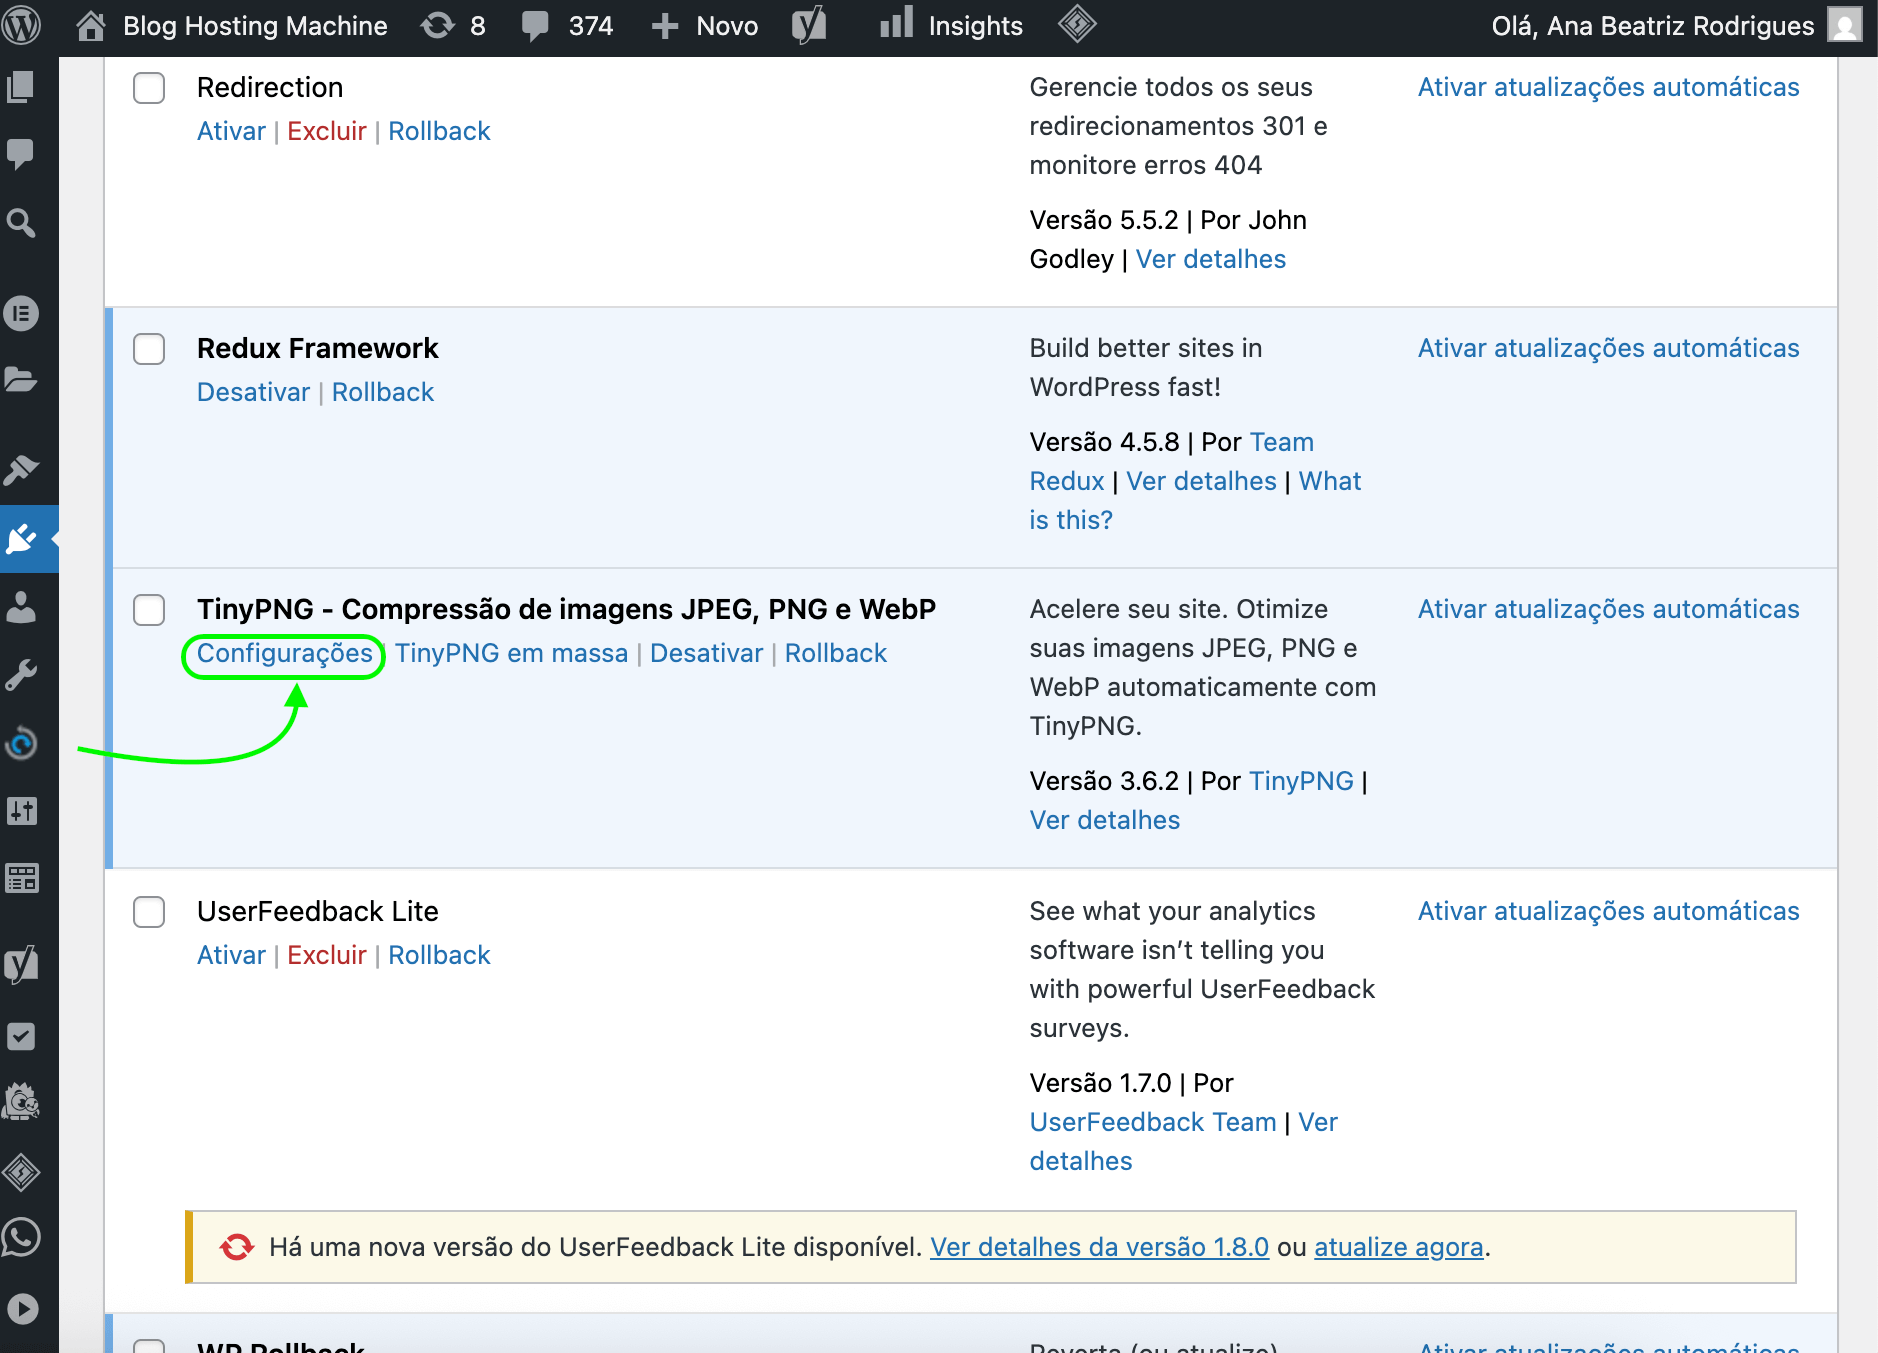Click the Yoast icon in the top admin bar
1878x1353 pixels.
tap(809, 26)
